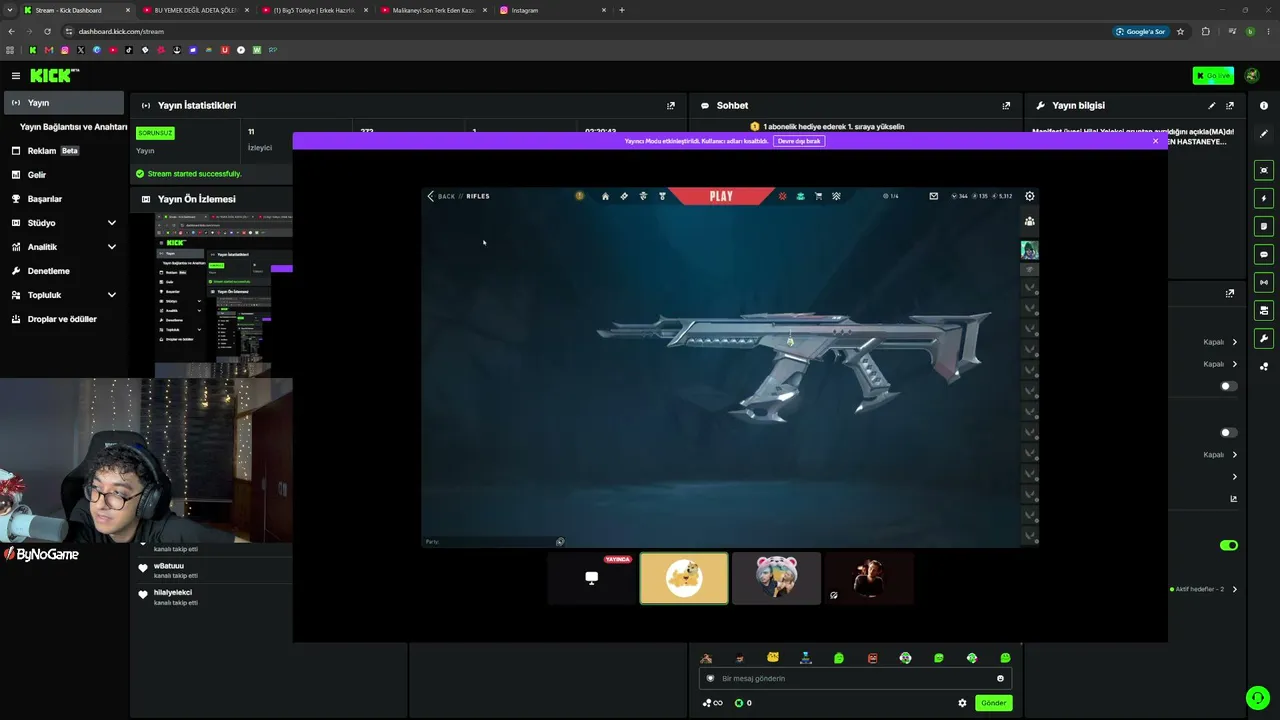Click the green-outlined focus frame icon in right rail
The image size is (1280, 720).
tap(1264, 170)
